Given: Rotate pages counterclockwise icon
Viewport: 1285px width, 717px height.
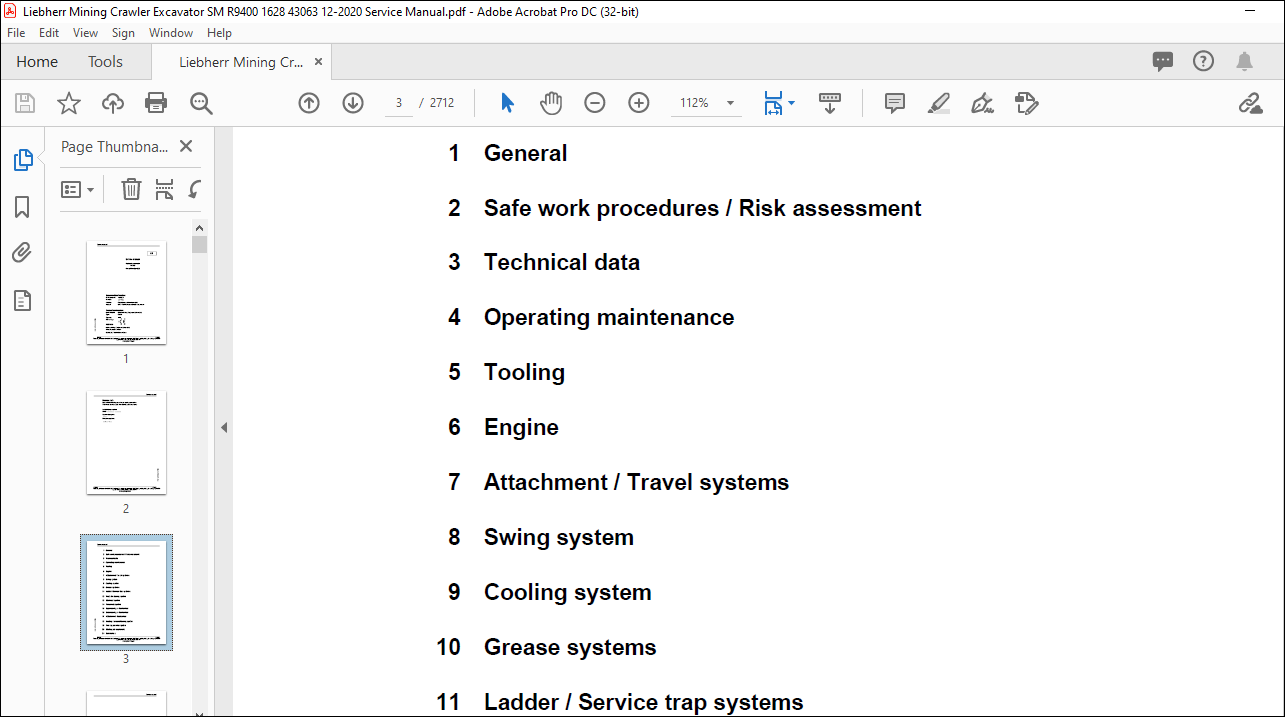Looking at the screenshot, I should (195, 189).
